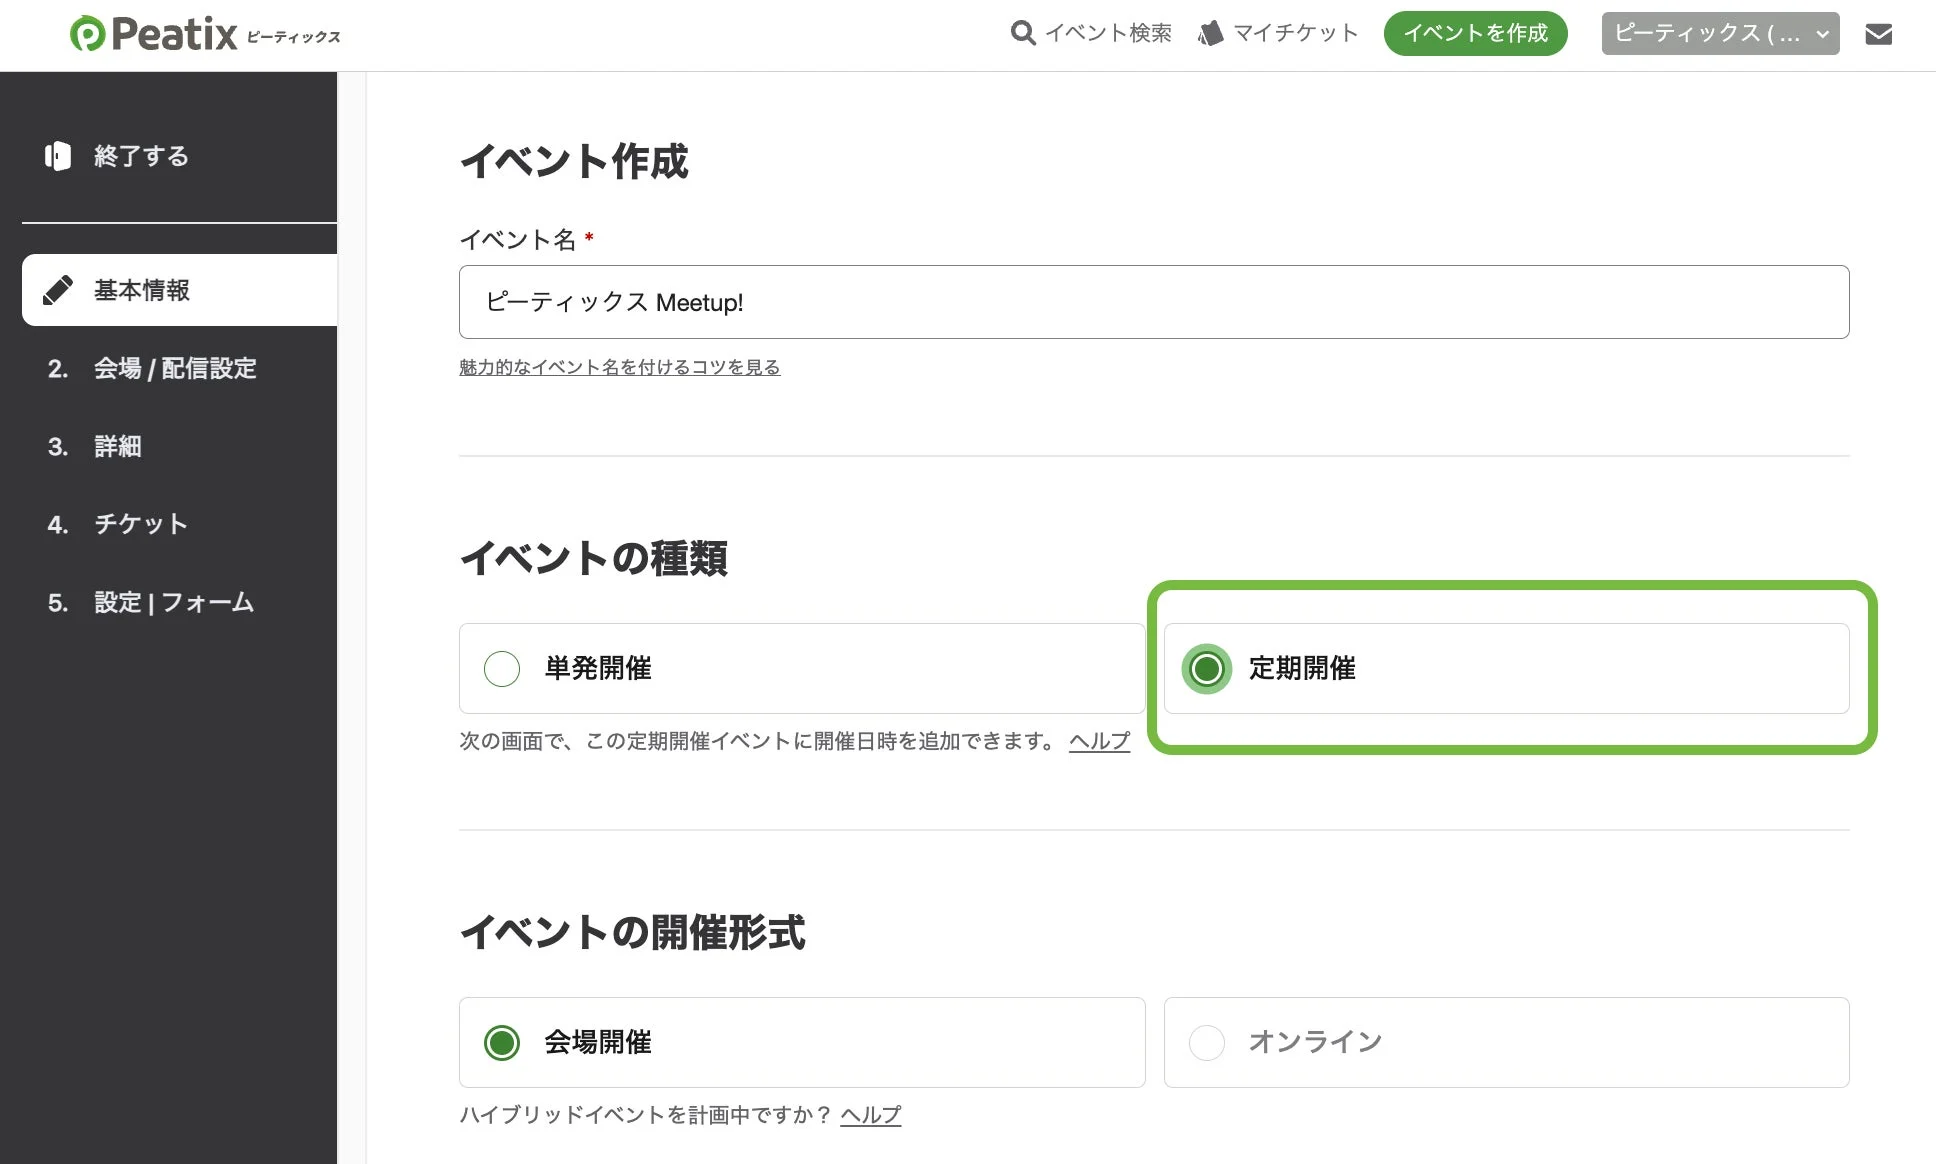
Task: Go to step 2 会場/配信設定
Action: coord(174,368)
